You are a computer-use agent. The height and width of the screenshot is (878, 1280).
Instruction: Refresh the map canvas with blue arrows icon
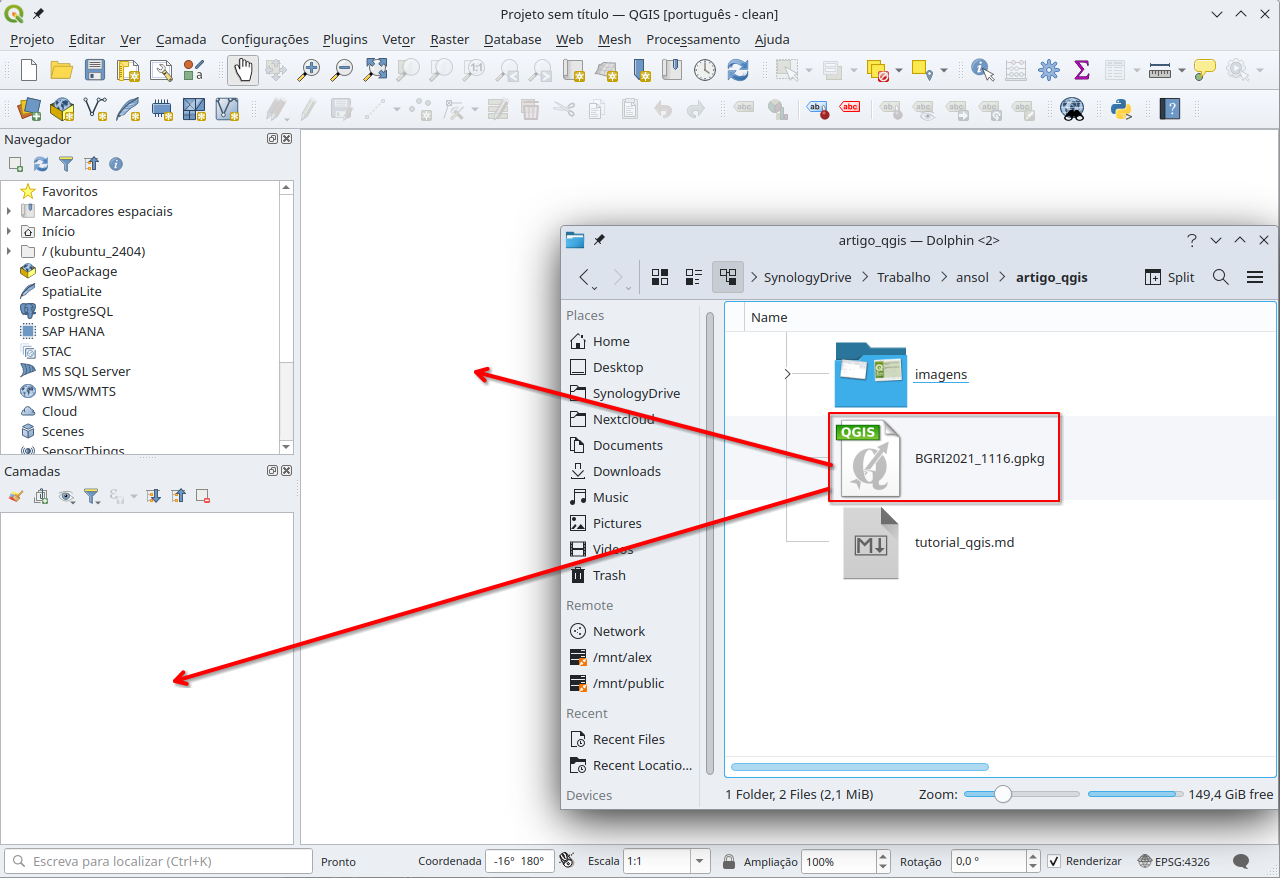click(x=738, y=70)
